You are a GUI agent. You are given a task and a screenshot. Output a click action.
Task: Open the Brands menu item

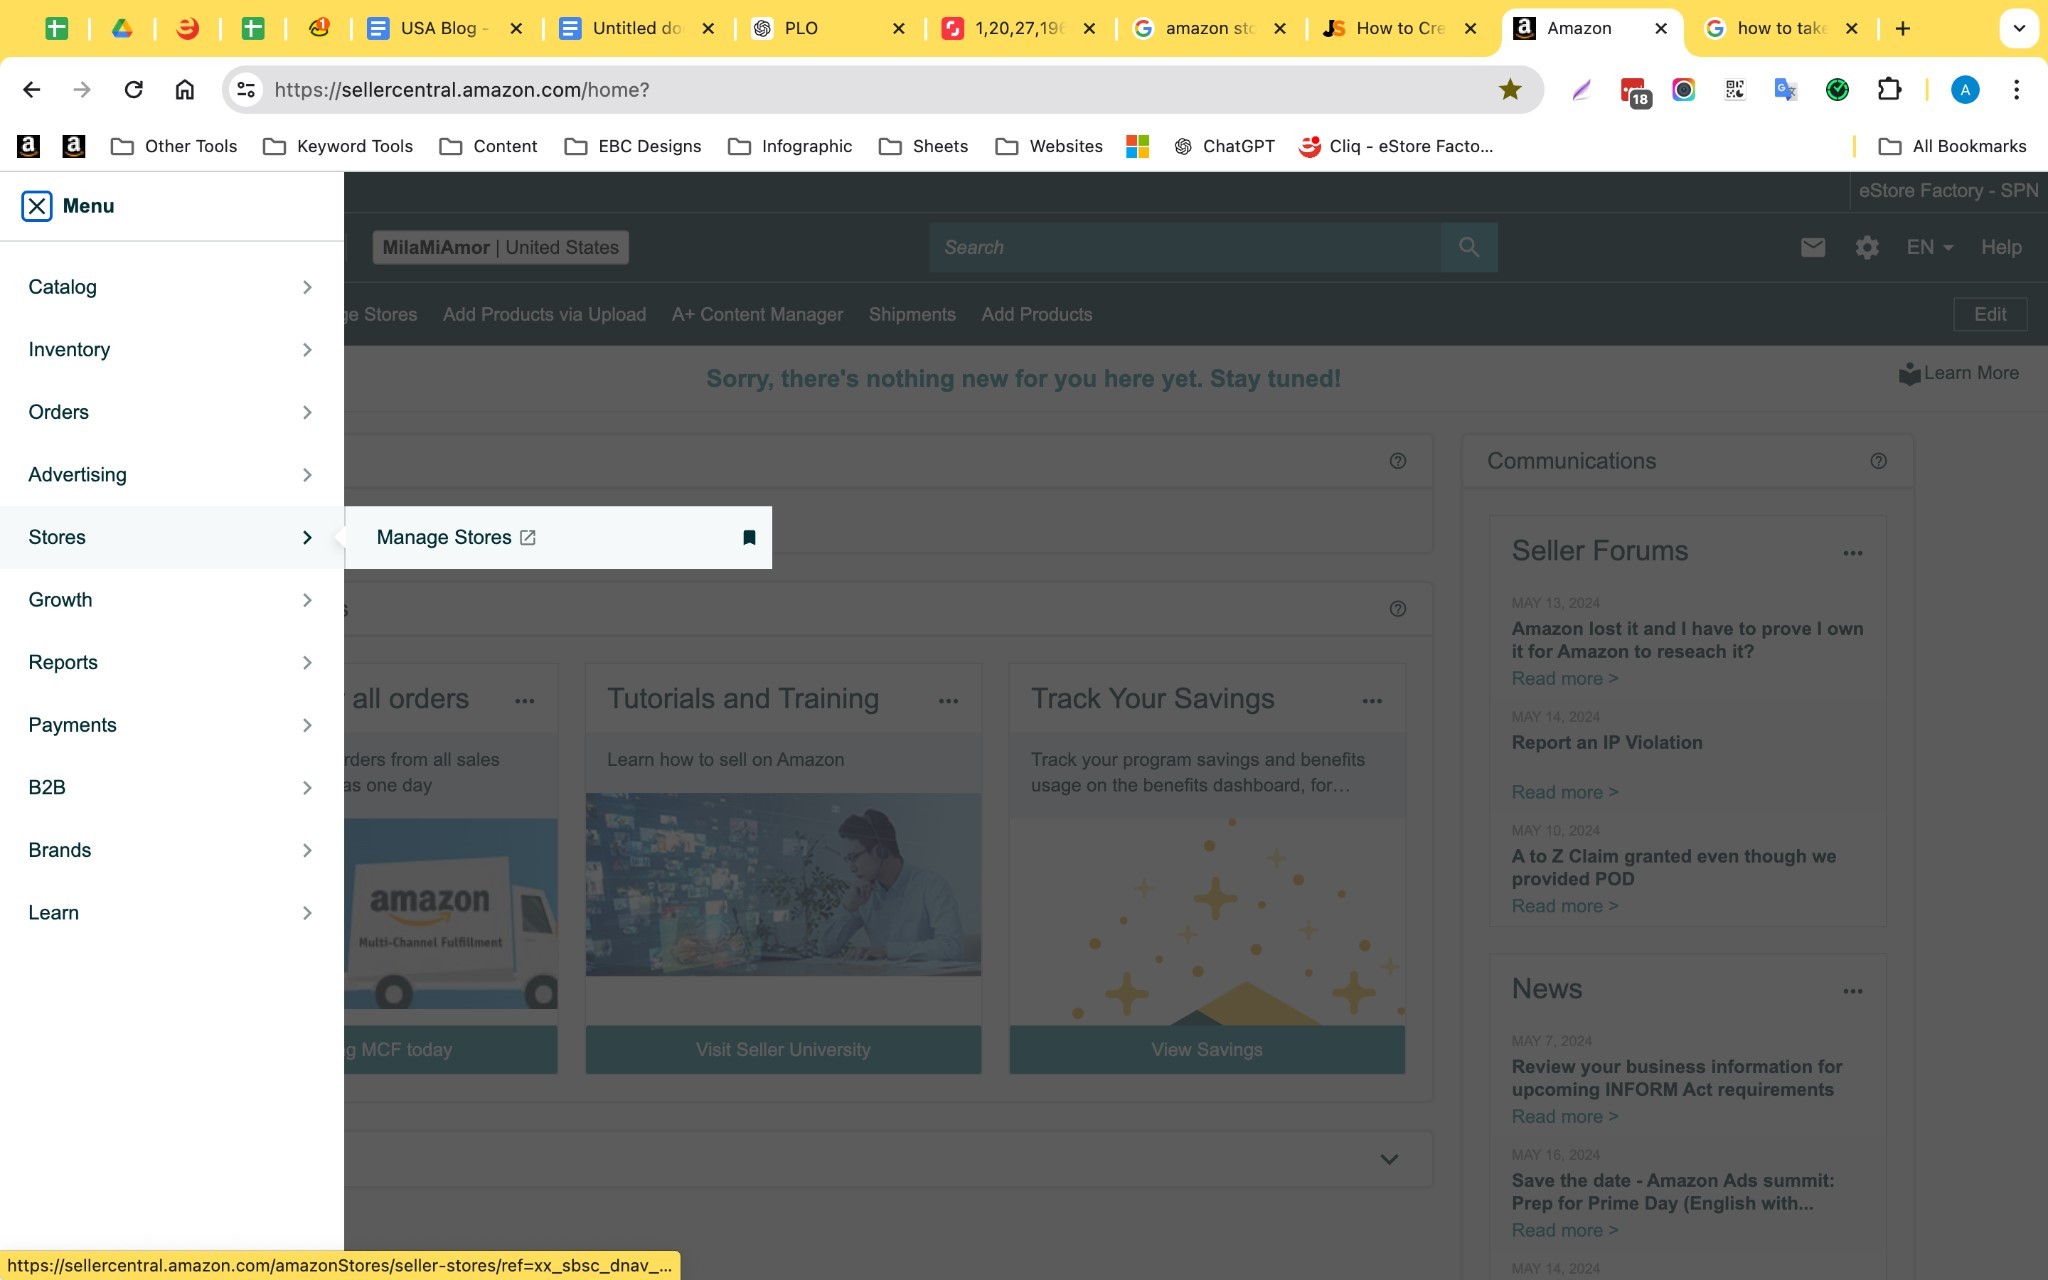pyautogui.click(x=172, y=850)
